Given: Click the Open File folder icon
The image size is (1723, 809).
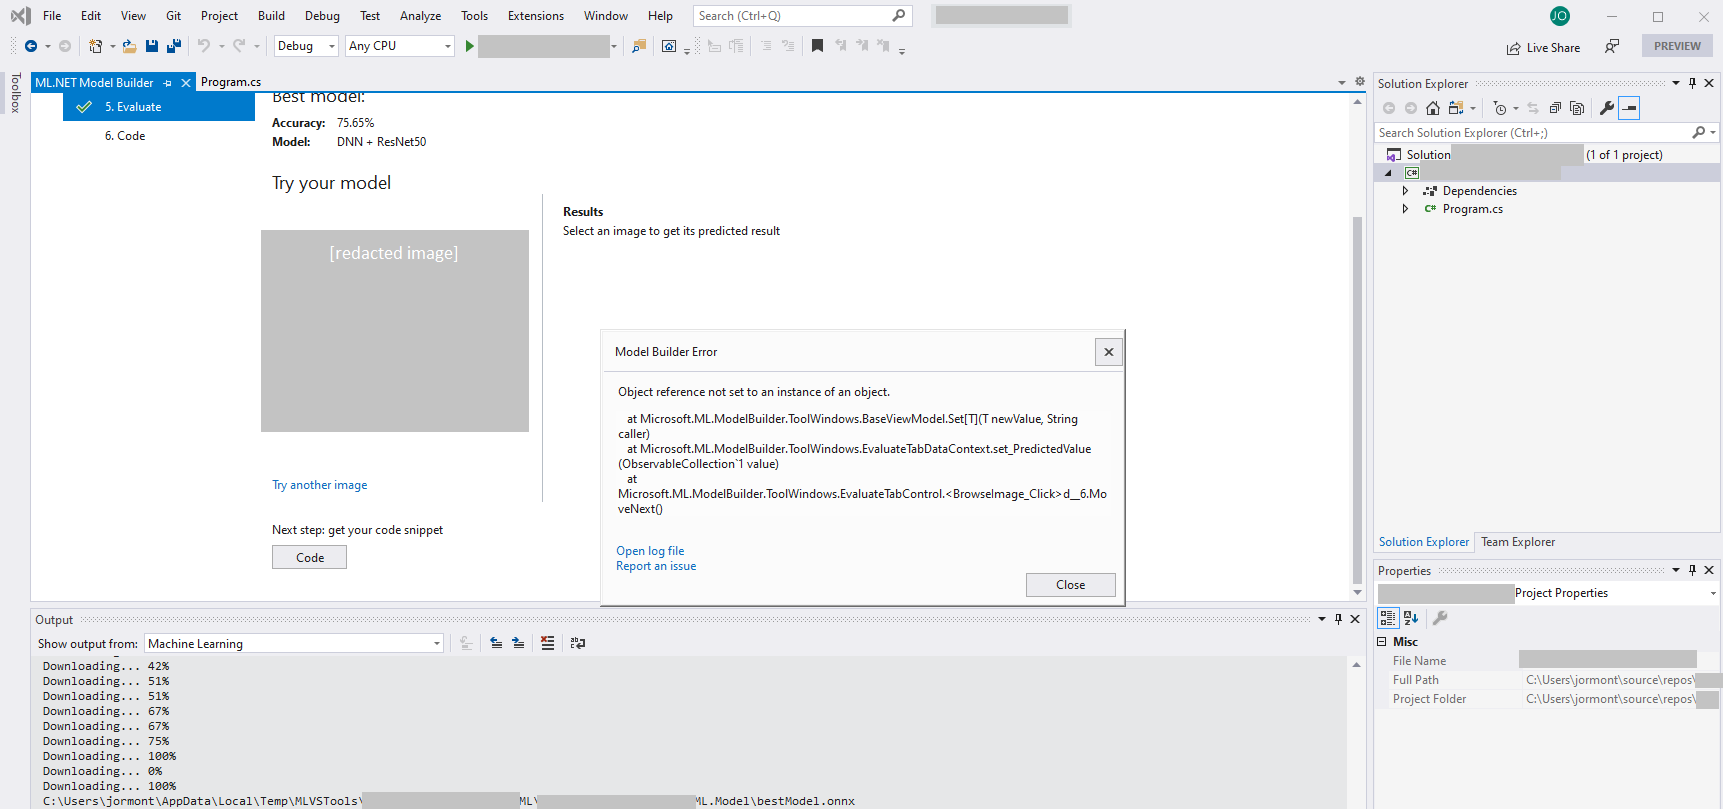Looking at the screenshot, I should point(129,46).
